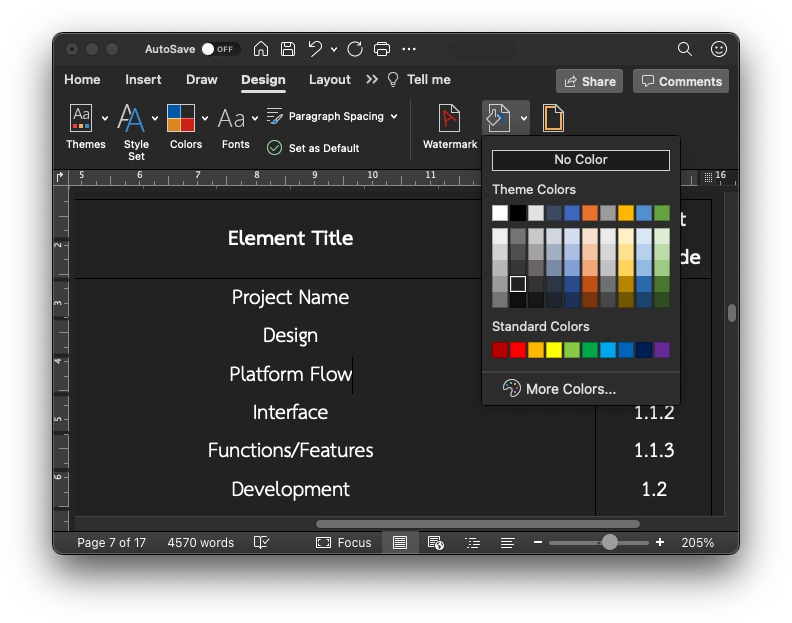Switch to Web Layout view icon
The width and height of the screenshot is (792, 623).
tap(435, 543)
